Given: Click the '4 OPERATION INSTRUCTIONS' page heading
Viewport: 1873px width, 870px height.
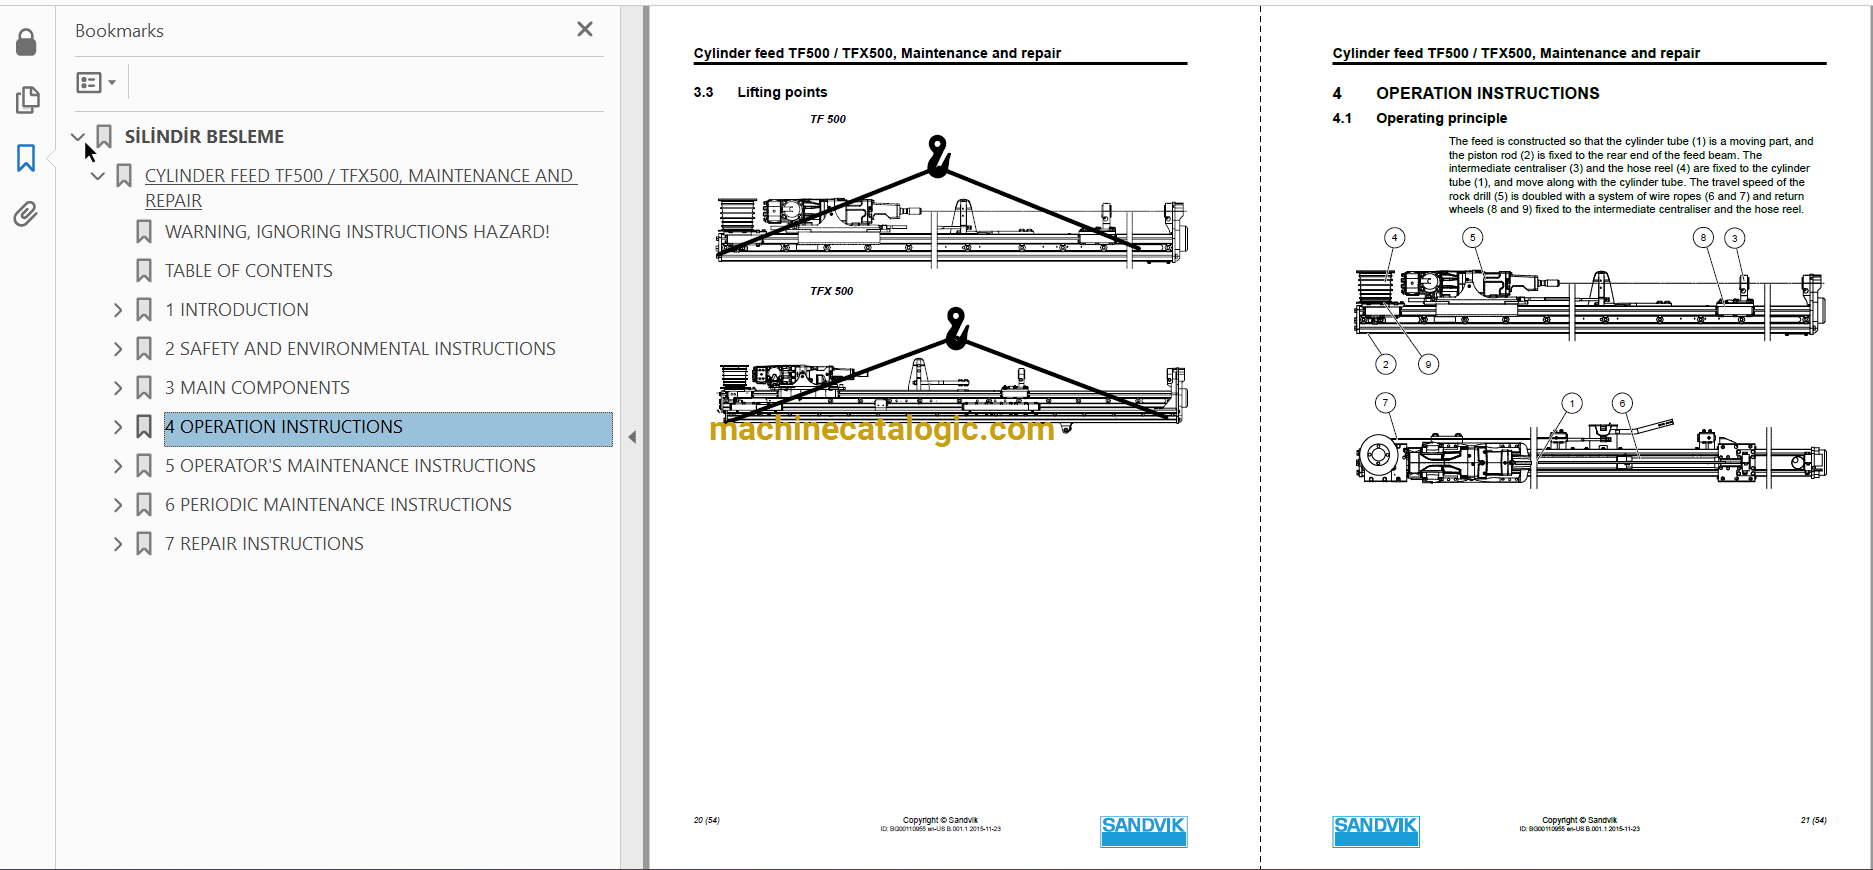Looking at the screenshot, I should coord(1466,93).
